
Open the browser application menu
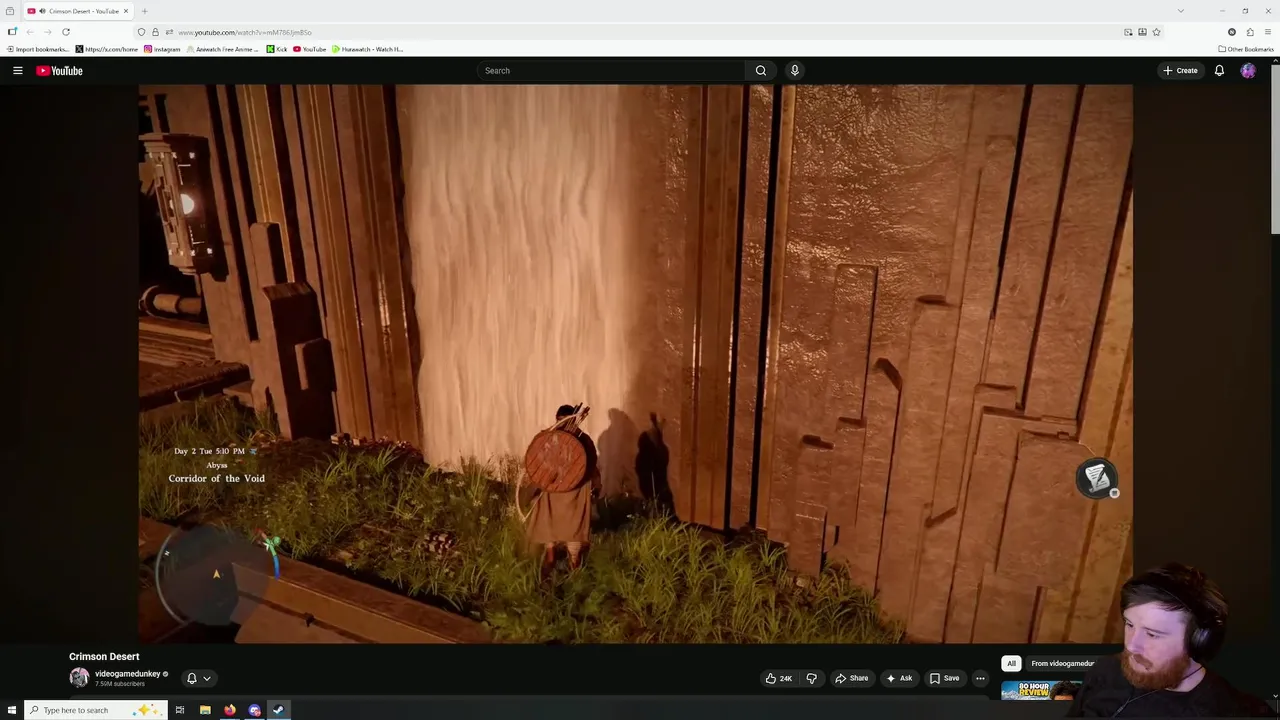point(1268,32)
